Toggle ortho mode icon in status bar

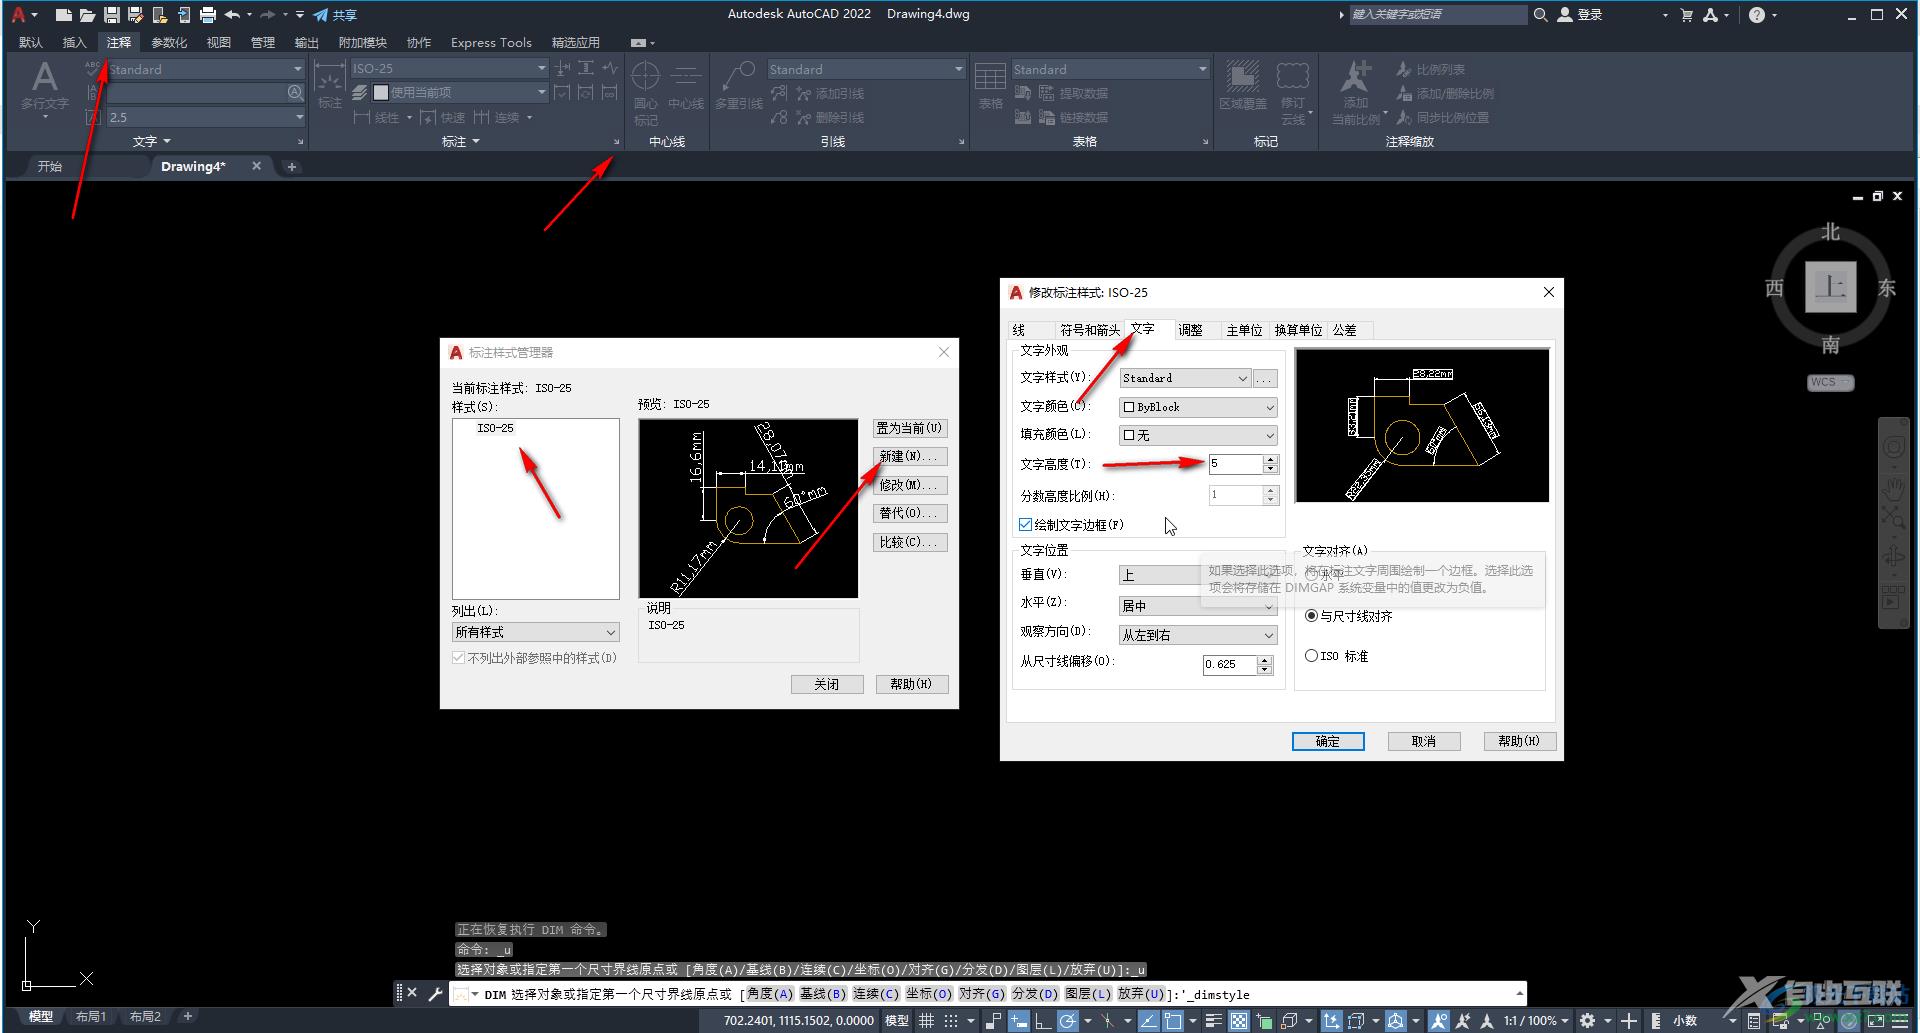pos(1042,1021)
